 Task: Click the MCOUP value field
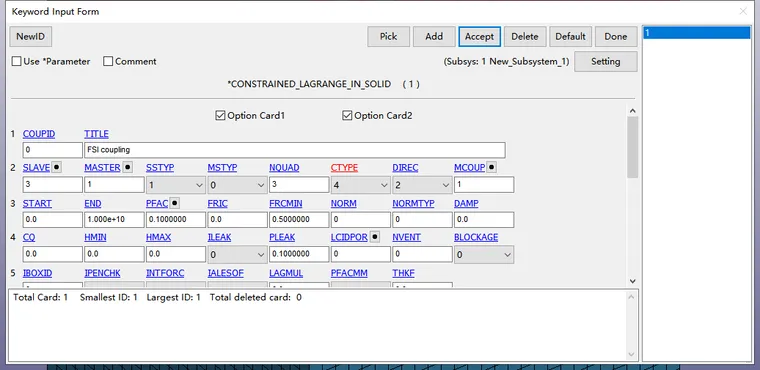click(484, 185)
